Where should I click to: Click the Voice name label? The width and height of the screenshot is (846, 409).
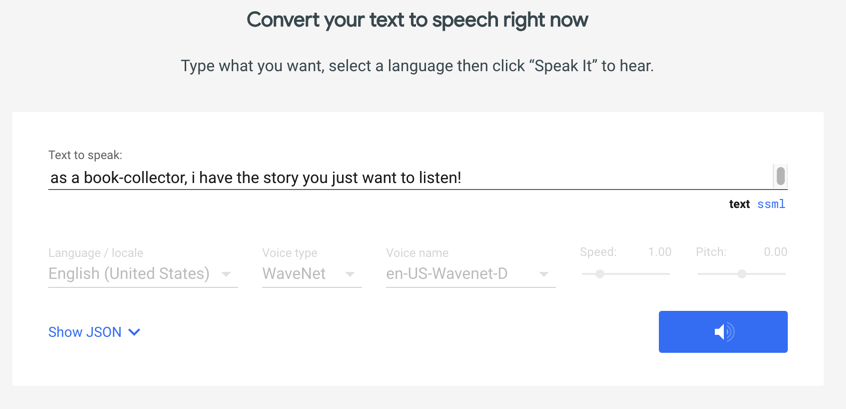417,253
